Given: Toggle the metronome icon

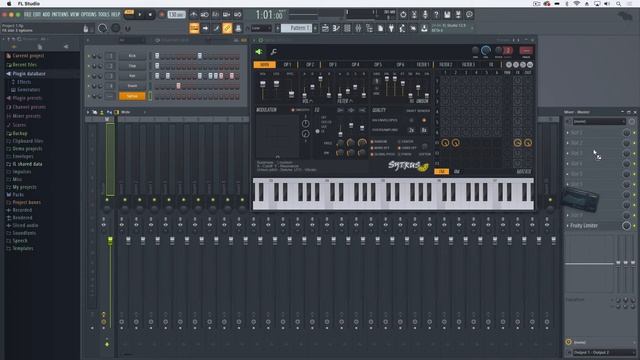Looking at the screenshot, I should coord(194,15).
